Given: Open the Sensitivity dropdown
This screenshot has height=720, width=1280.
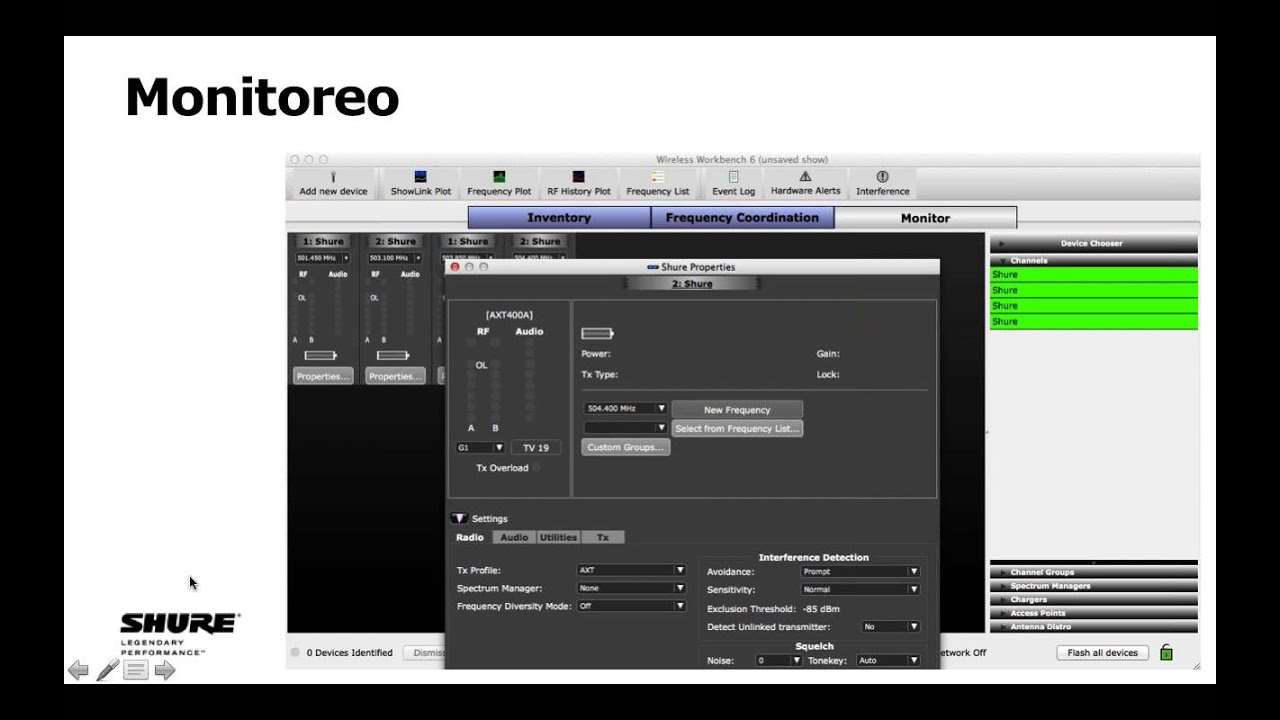Looking at the screenshot, I should (860, 589).
